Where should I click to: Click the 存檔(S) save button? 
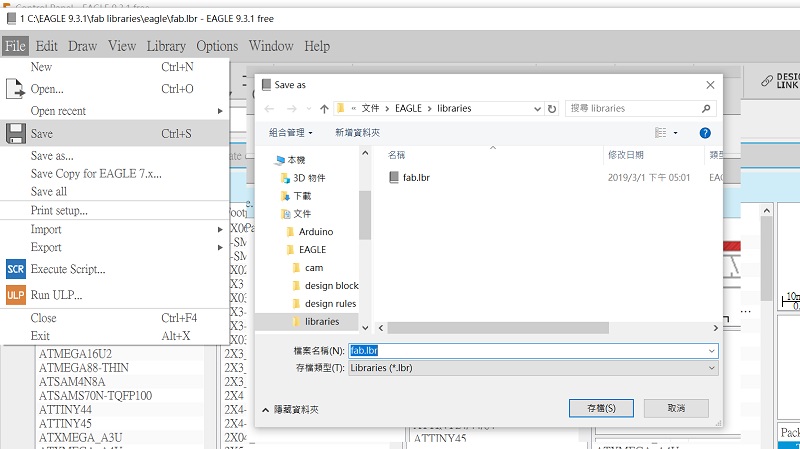[x=602, y=408]
